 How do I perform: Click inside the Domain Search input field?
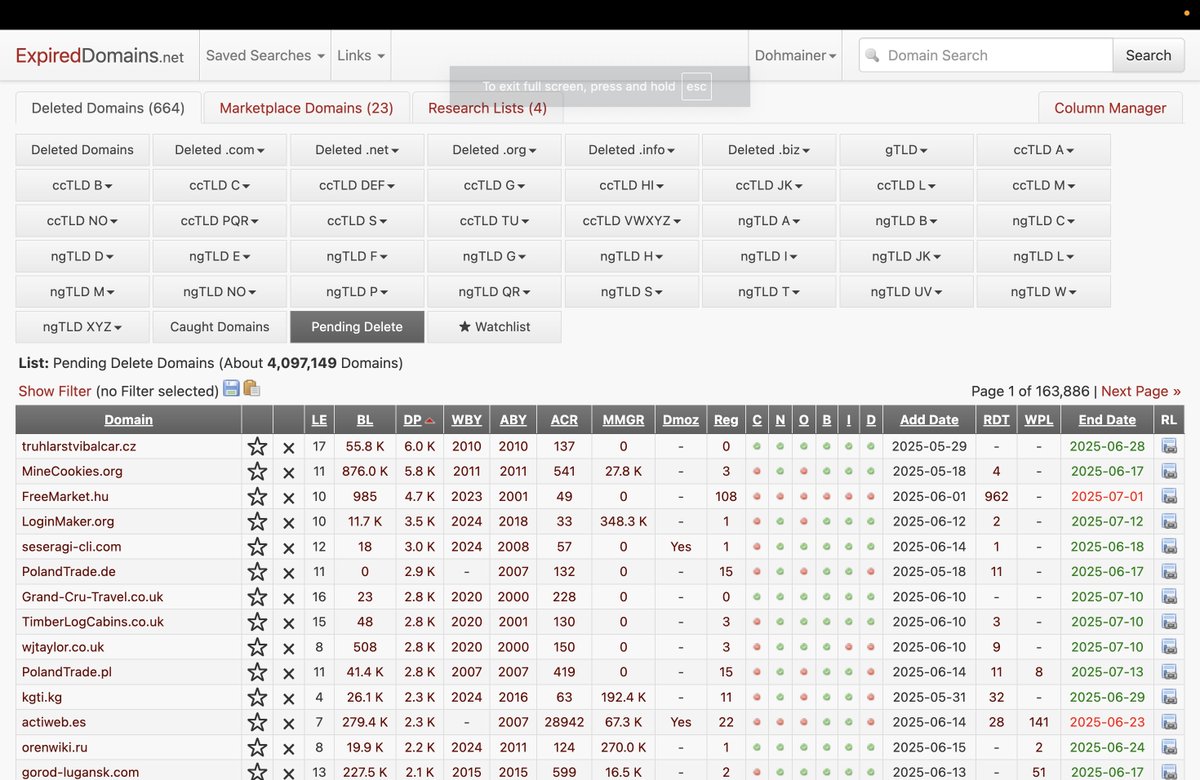tap(990, 55)
